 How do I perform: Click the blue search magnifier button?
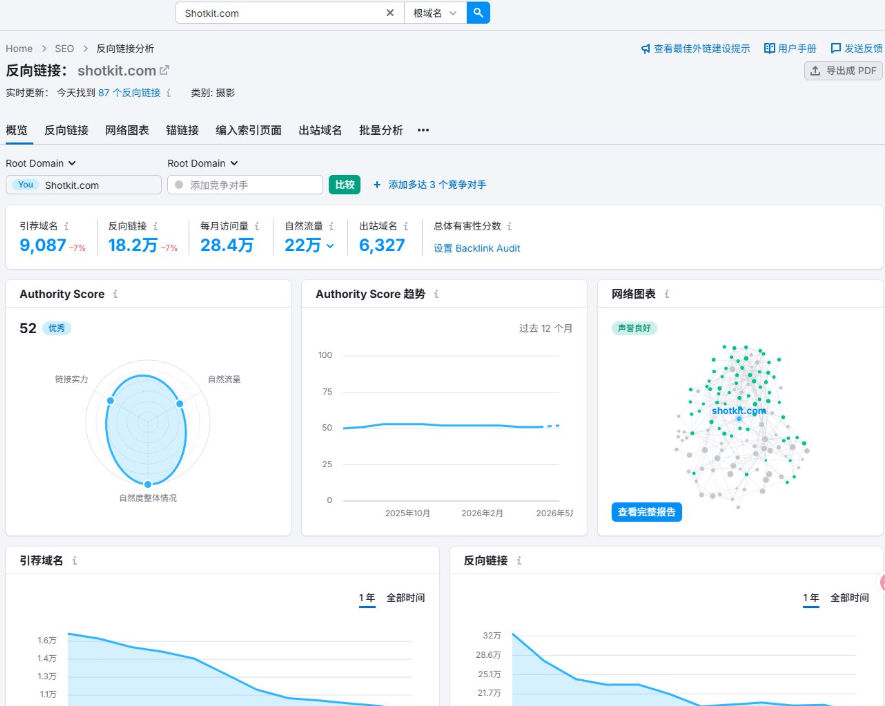click(x=478, y=13)
